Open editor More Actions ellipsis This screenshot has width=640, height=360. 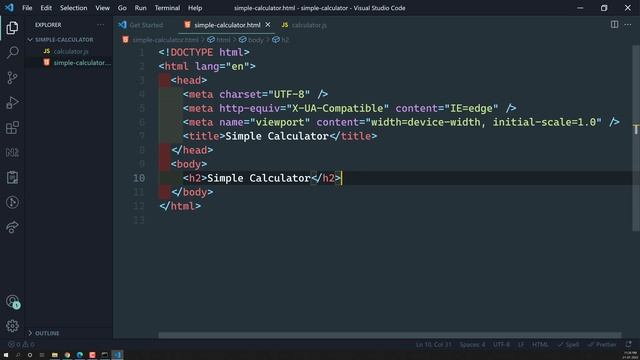point(628,25)
